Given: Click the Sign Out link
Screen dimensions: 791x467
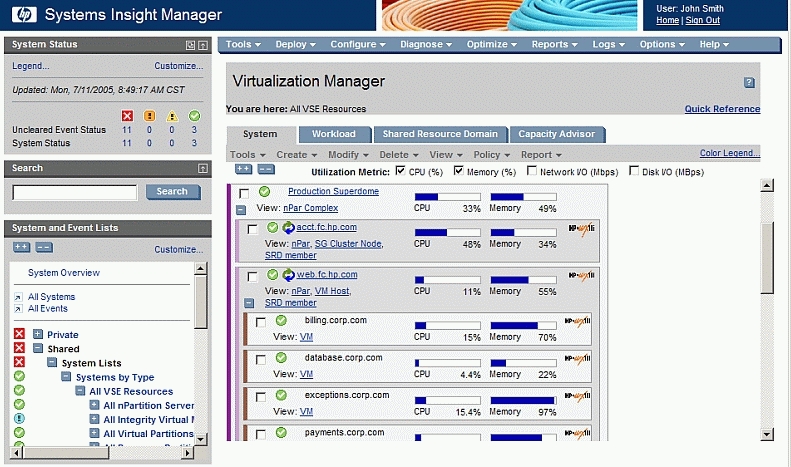Looking at the screenshot, I should coord(702,20).
